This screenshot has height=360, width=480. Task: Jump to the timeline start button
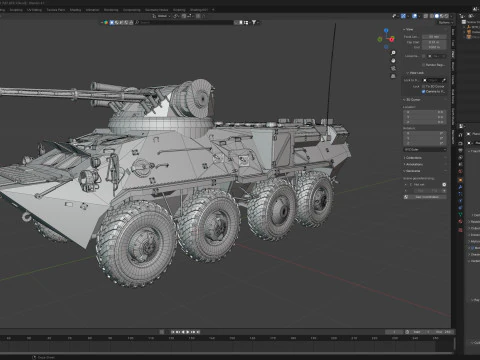click(x=173, y=332)
